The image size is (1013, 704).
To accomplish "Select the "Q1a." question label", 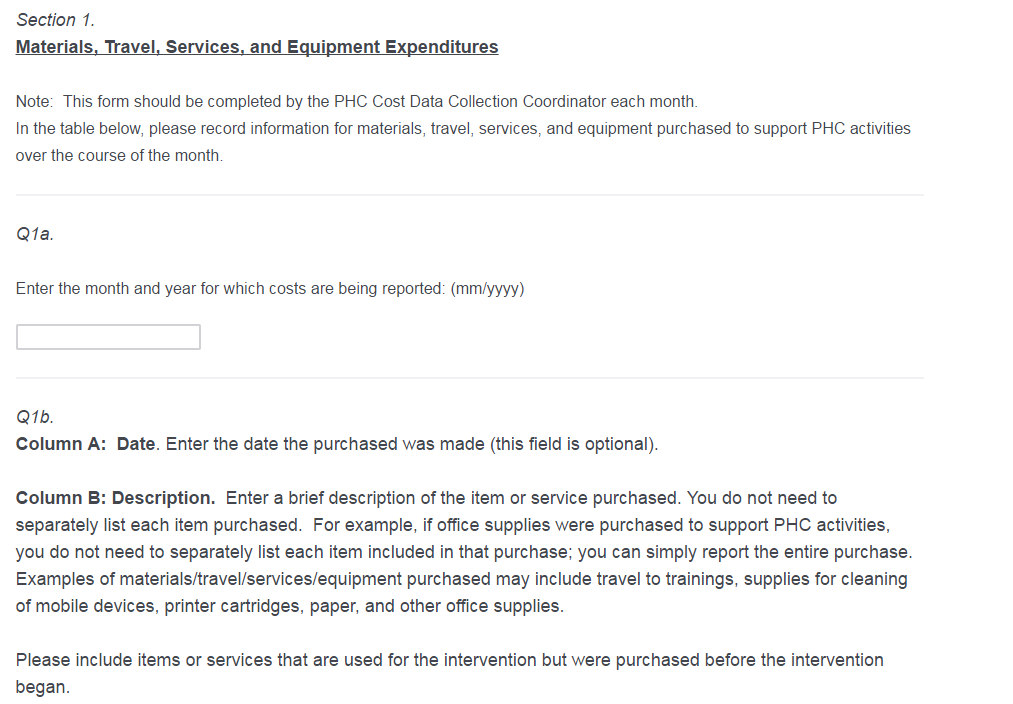I will pos(35,235).
